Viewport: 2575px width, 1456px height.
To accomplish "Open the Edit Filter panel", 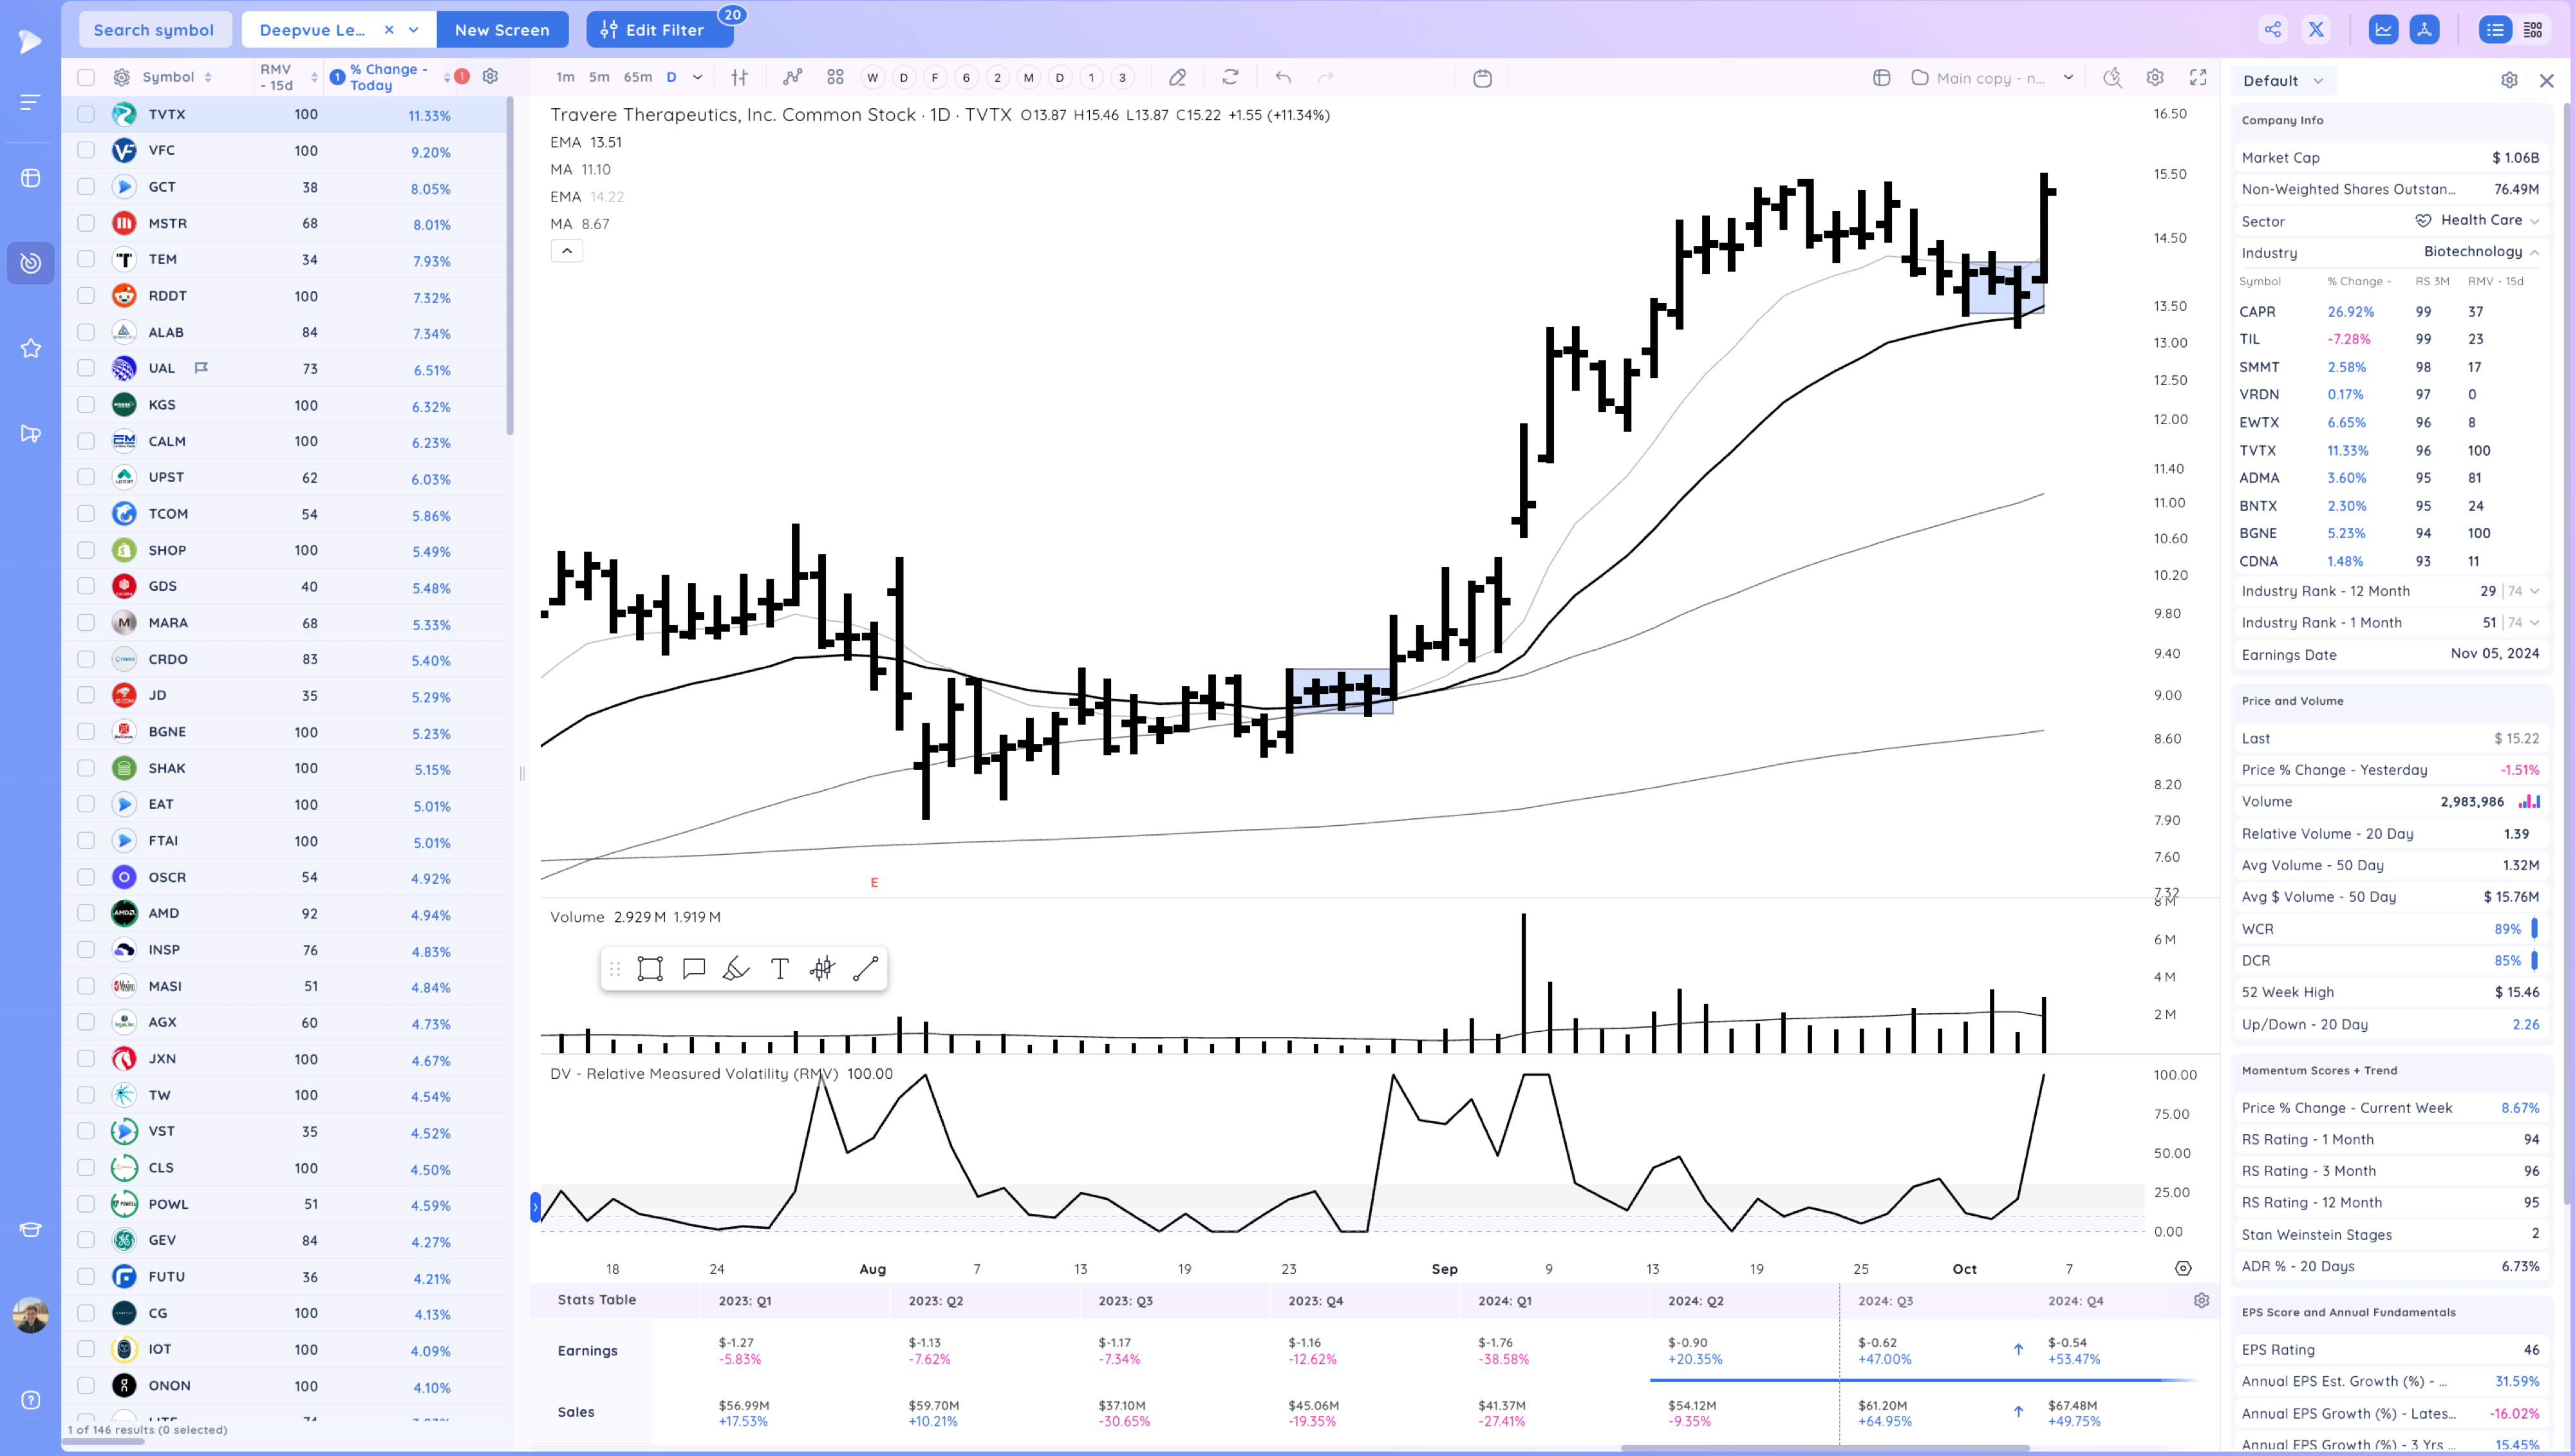I will point(659,29).
